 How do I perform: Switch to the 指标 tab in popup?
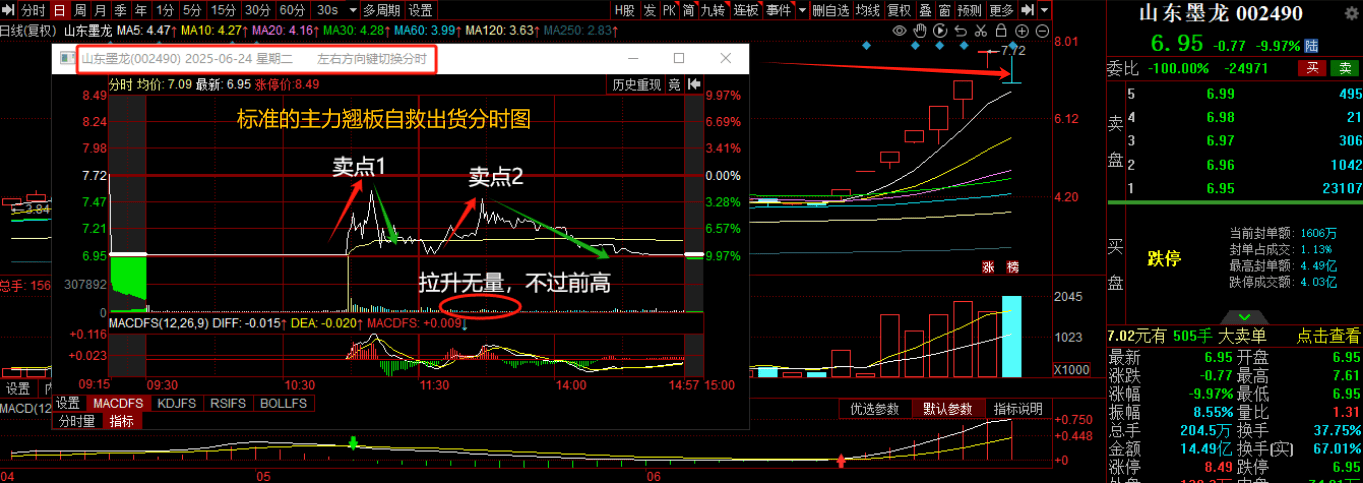tap(121, 421)
